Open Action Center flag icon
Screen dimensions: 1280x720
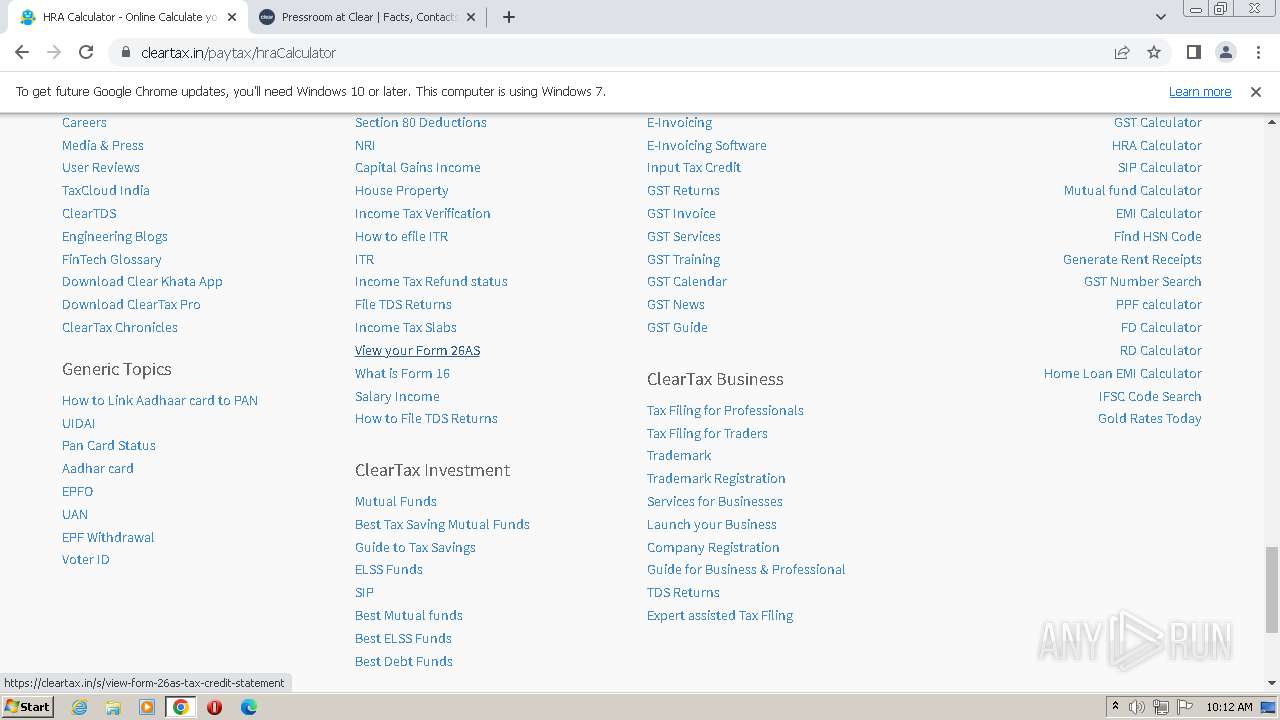tap(1185, 707)
